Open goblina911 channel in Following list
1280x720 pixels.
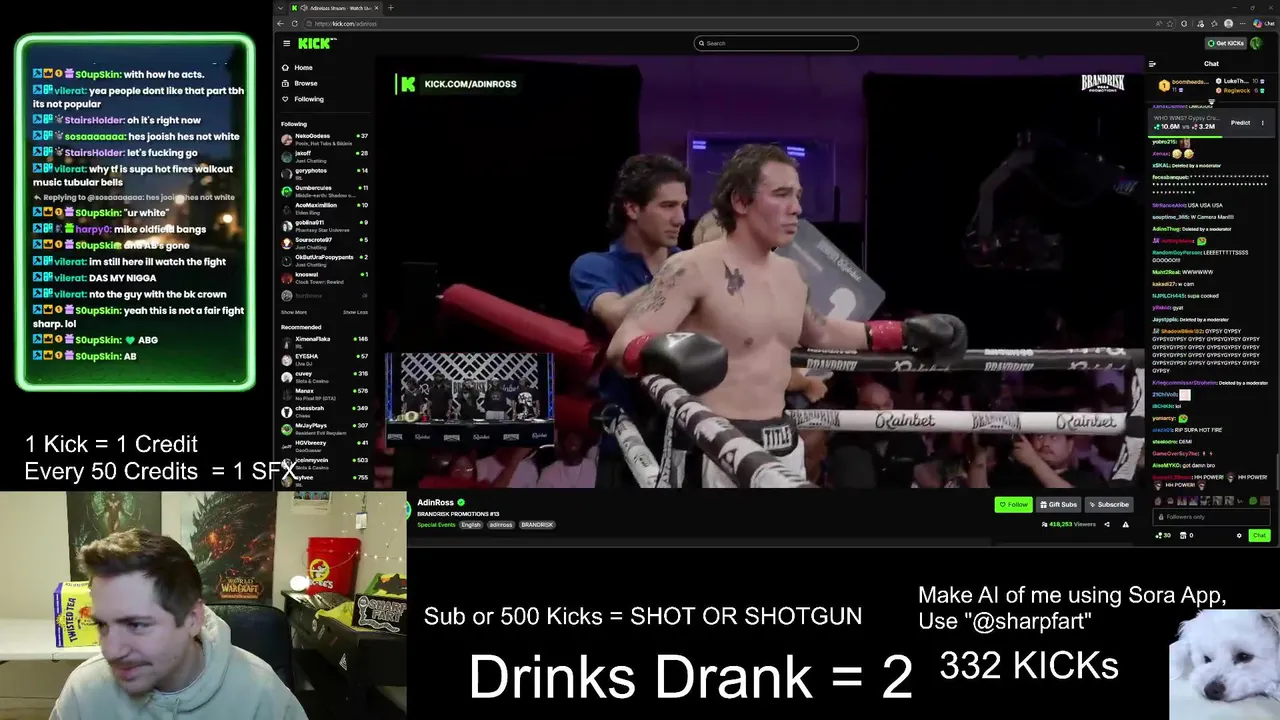click(324, 224)
